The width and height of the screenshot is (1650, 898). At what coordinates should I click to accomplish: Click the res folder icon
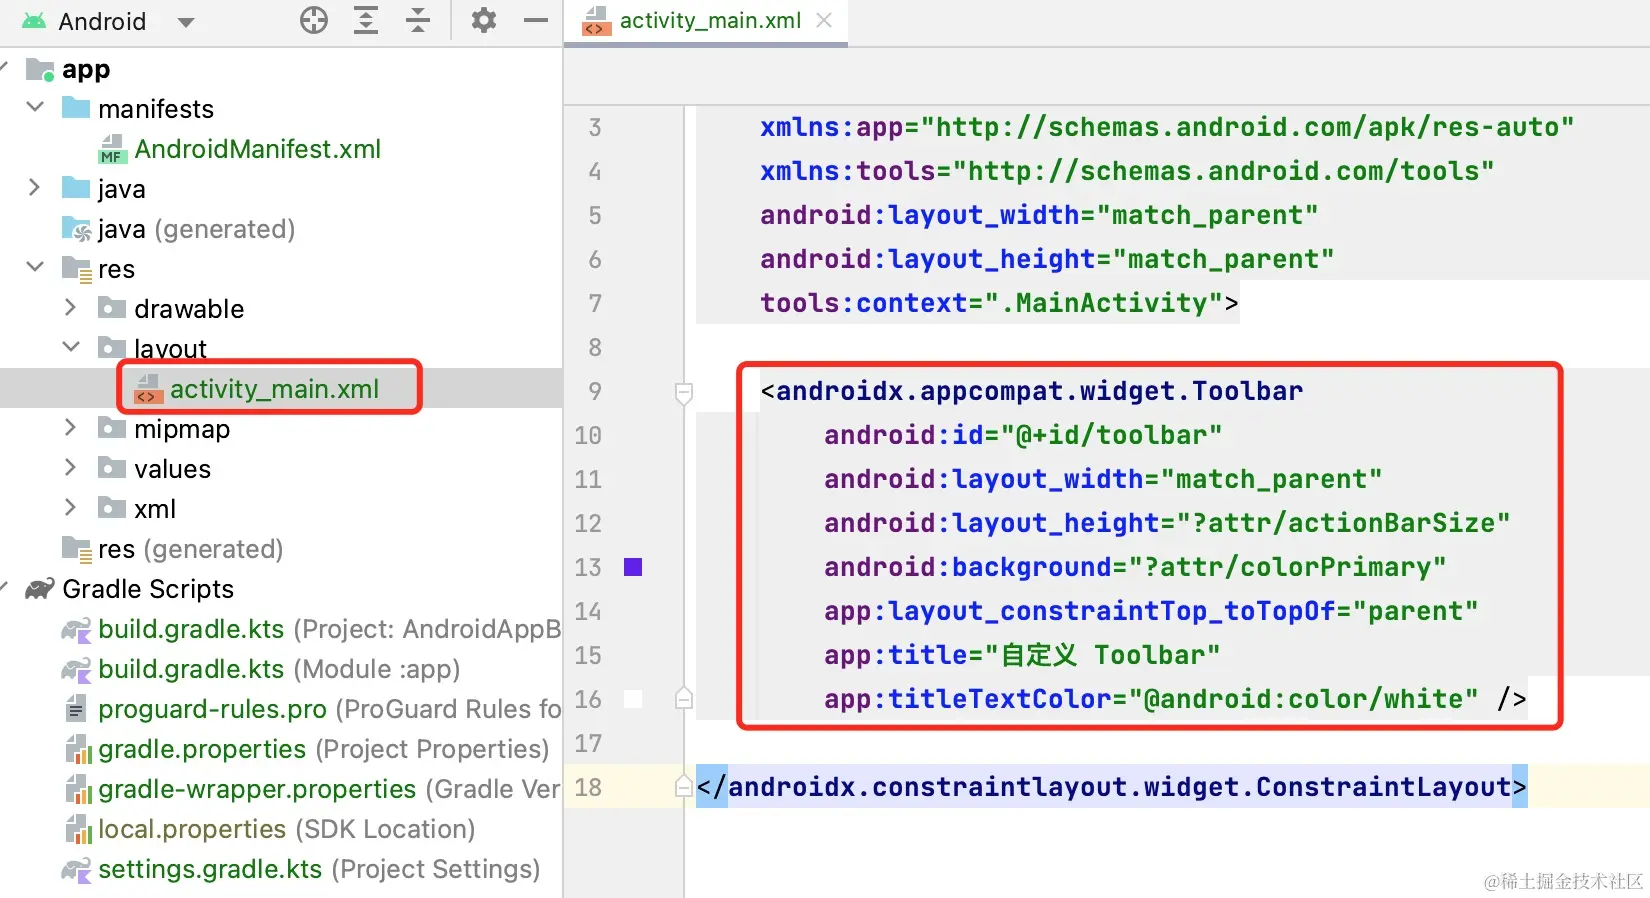tap(77, 269)
